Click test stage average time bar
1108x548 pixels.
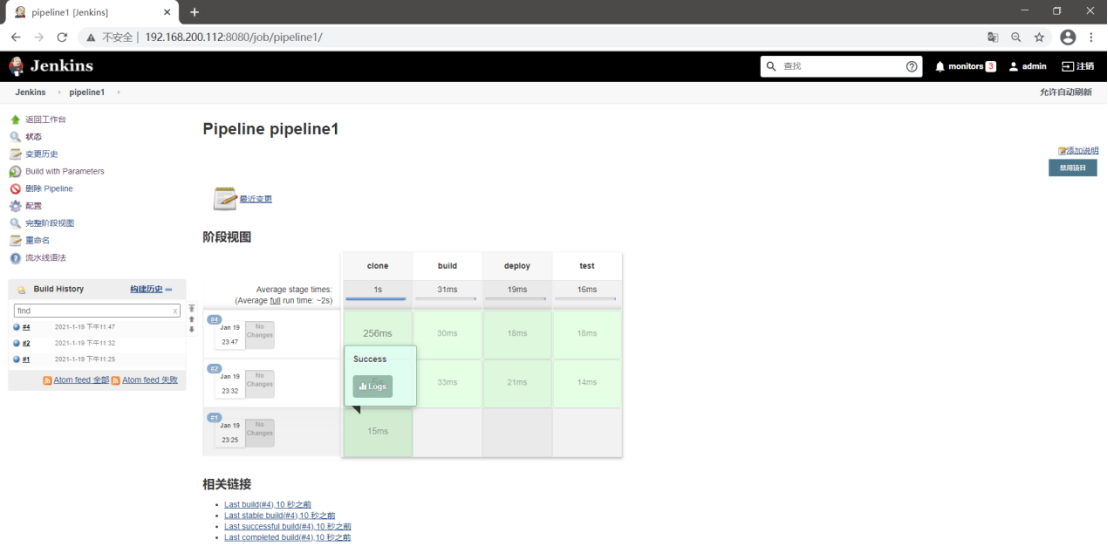pyautogui.click(x=586, y=299)
